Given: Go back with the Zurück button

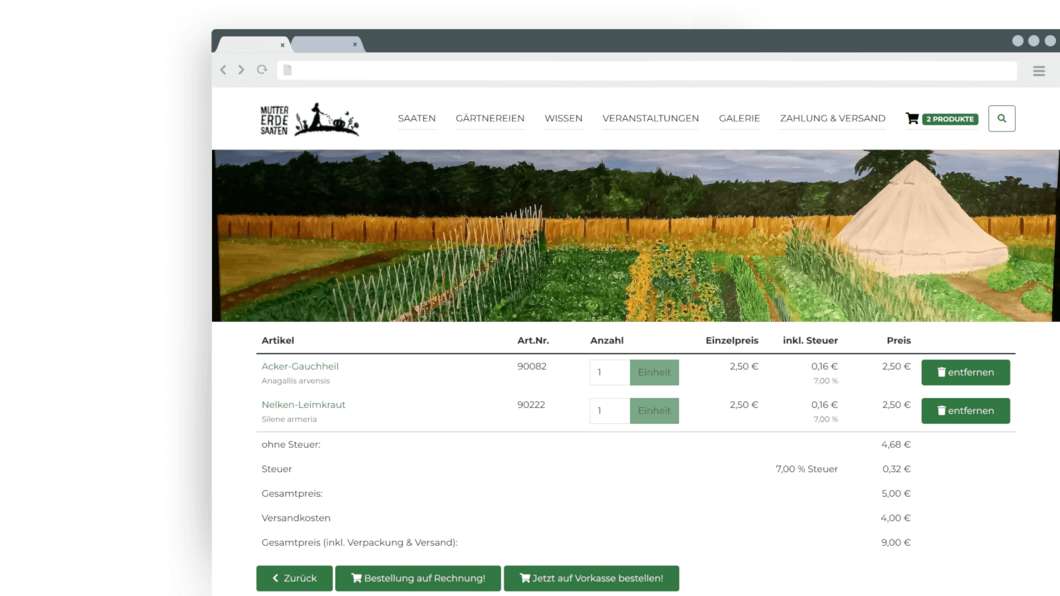Looking at the screenshot, I should [294, 578].
